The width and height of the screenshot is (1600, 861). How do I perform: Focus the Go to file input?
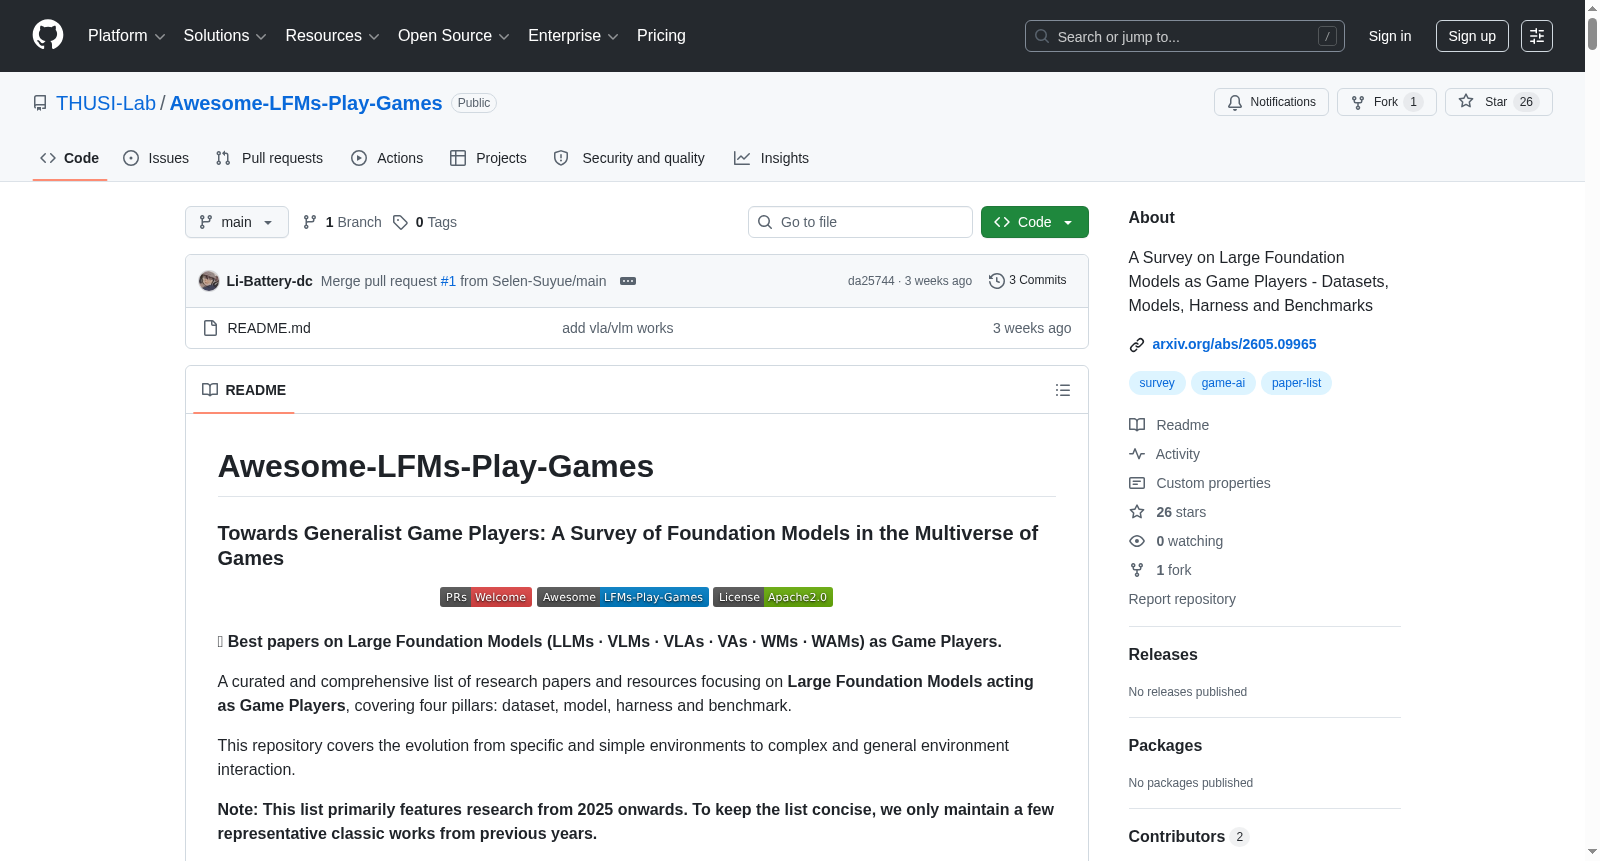860,222
